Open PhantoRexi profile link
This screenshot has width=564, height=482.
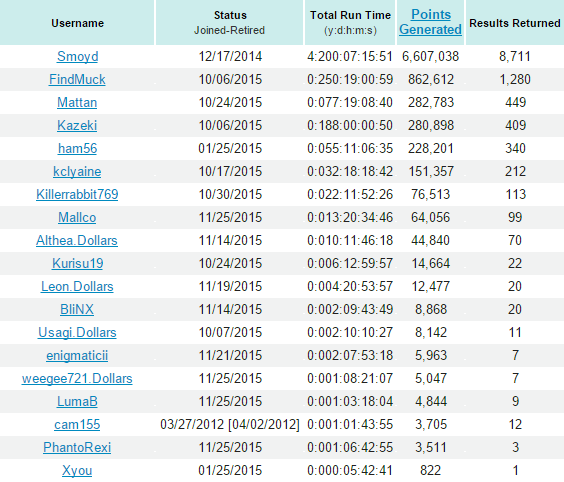(x=77, y=448)
